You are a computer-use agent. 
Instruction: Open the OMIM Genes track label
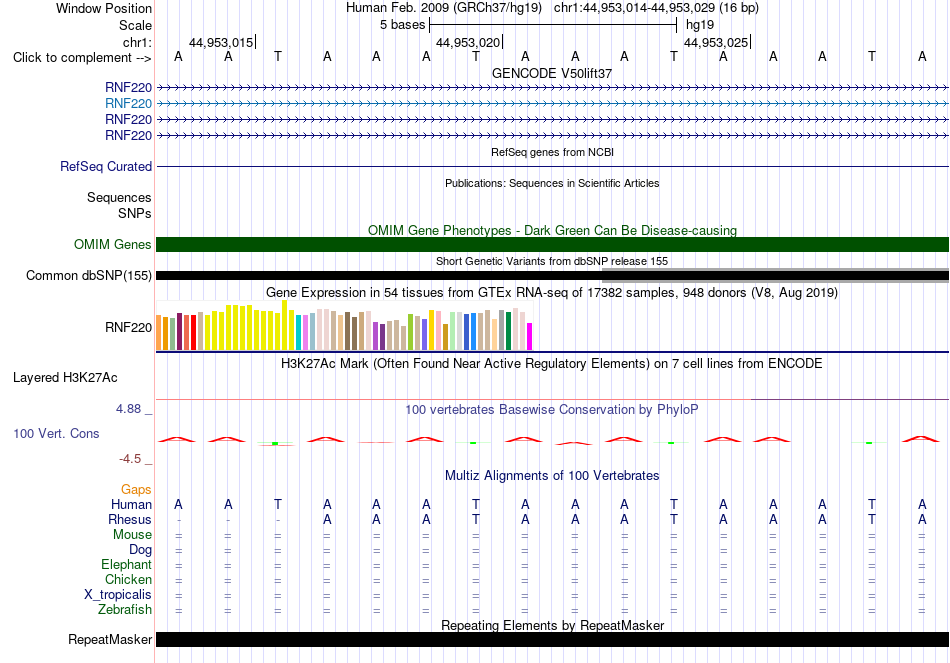113,244
